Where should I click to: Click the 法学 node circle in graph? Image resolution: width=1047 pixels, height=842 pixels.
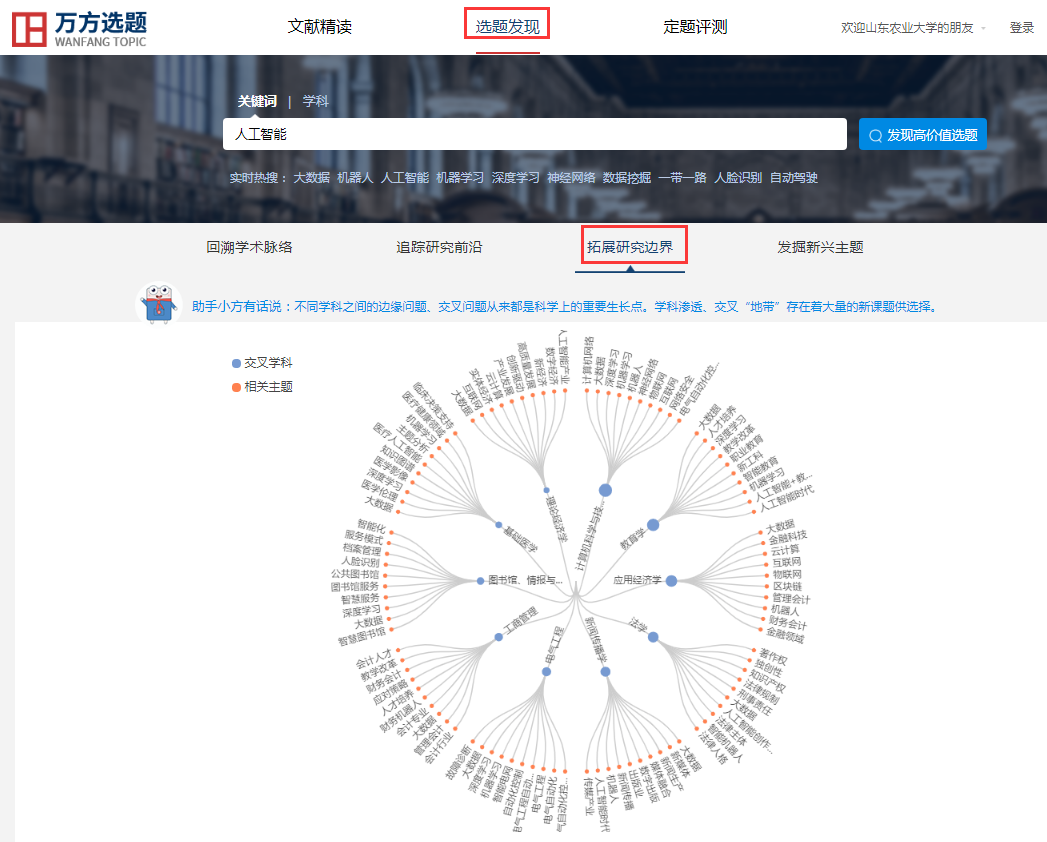click(653, 637)
